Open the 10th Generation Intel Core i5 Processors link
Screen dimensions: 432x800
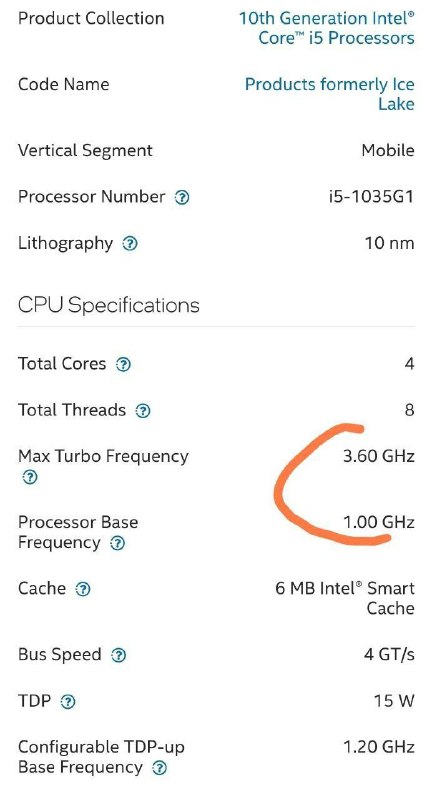point(327,28)
